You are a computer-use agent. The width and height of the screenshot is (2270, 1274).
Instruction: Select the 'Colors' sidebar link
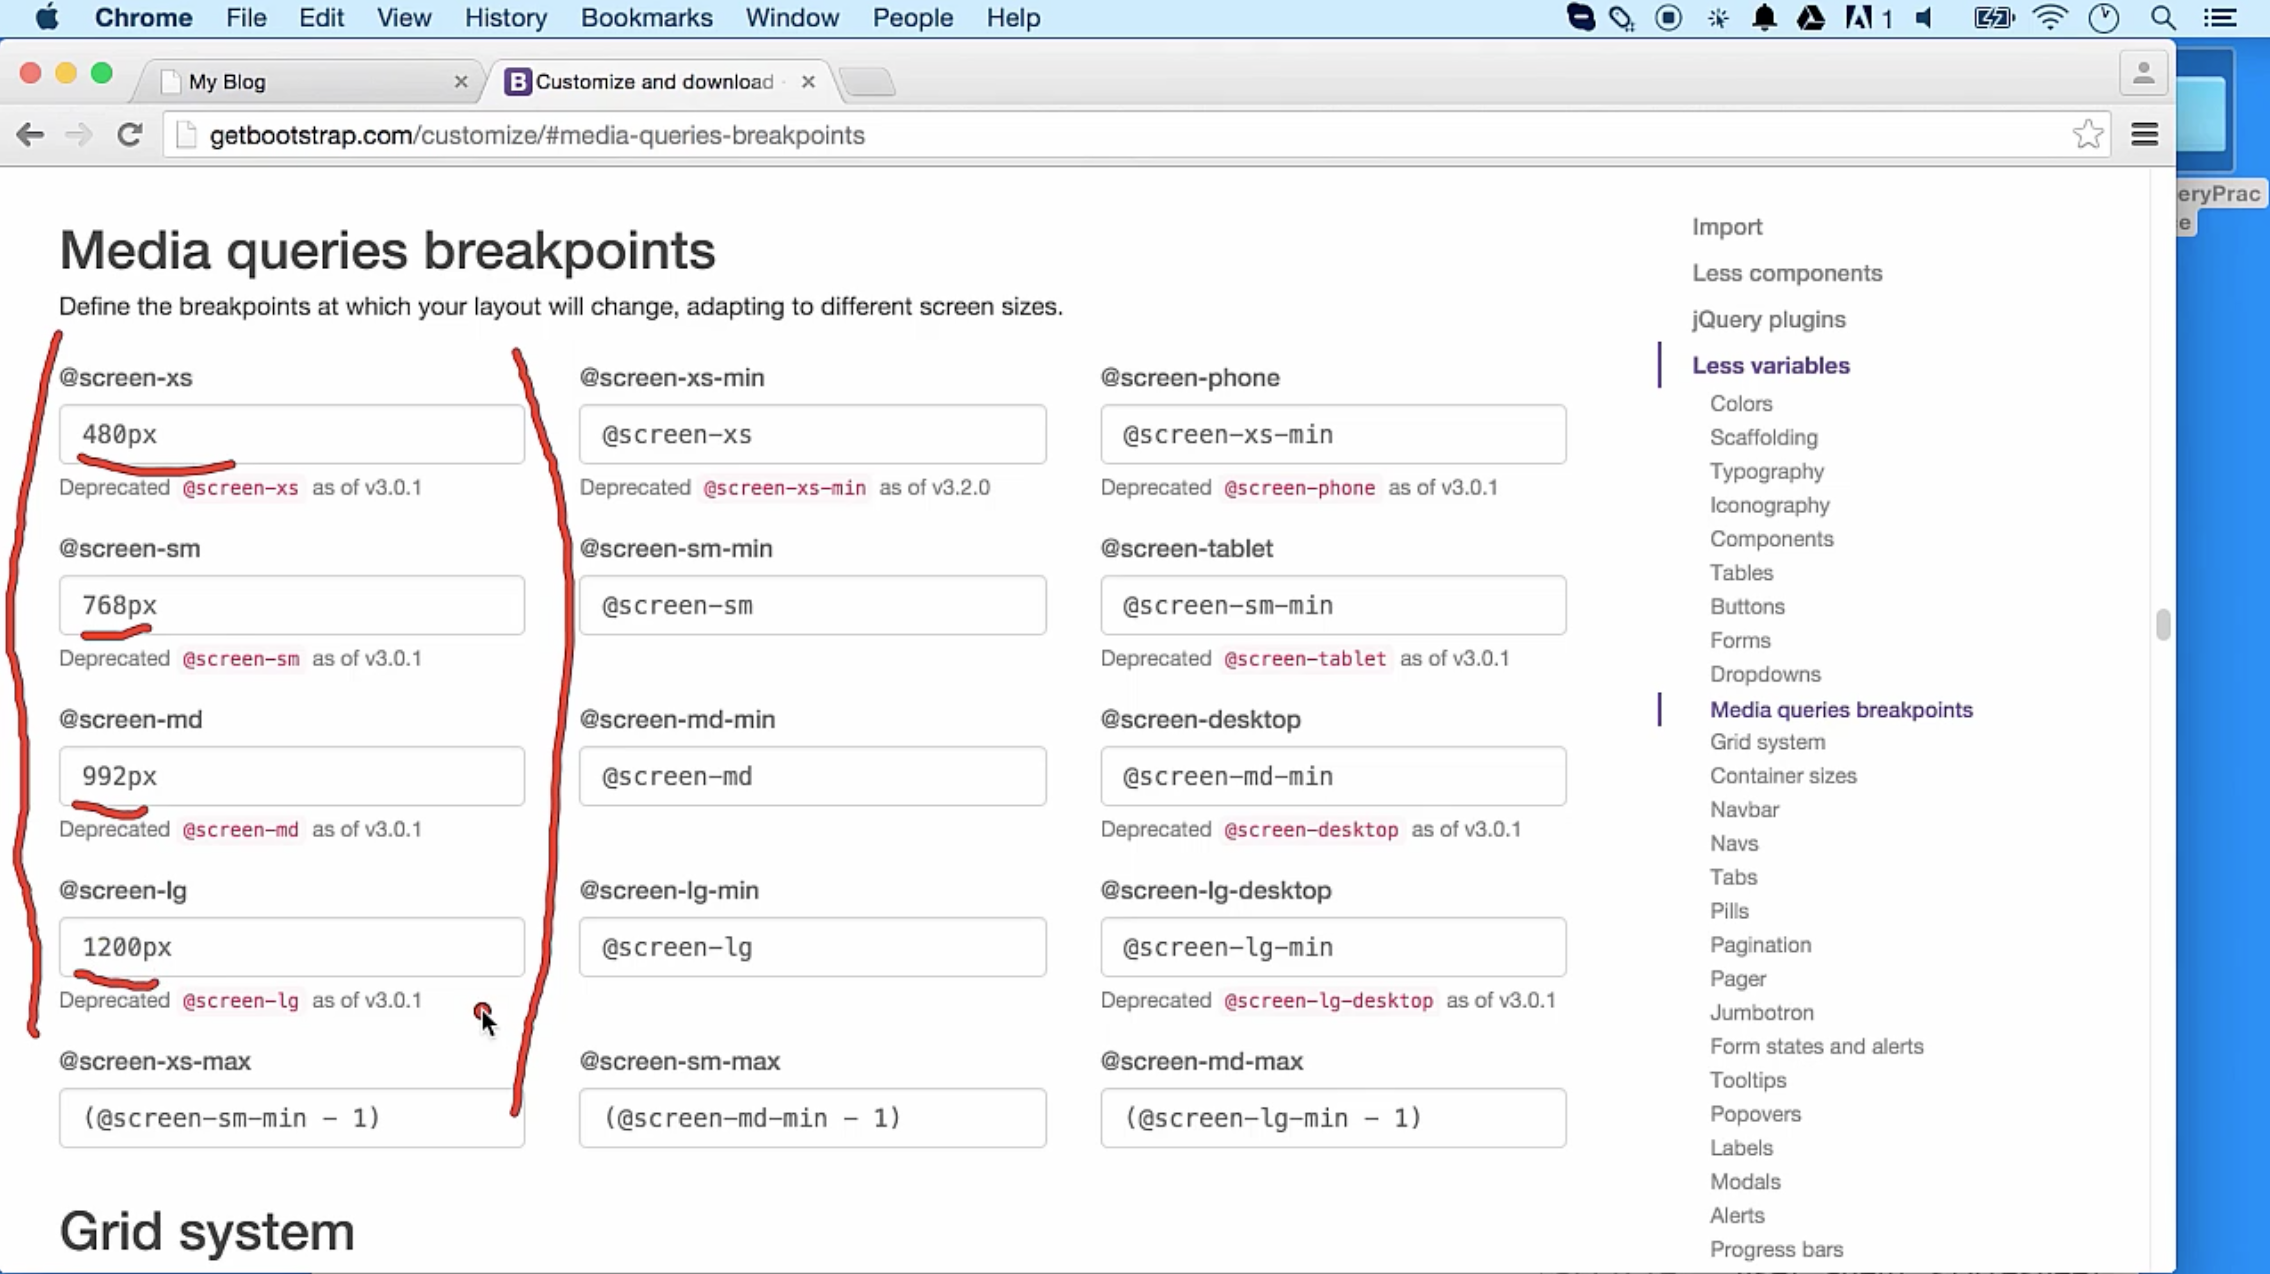1743,402
